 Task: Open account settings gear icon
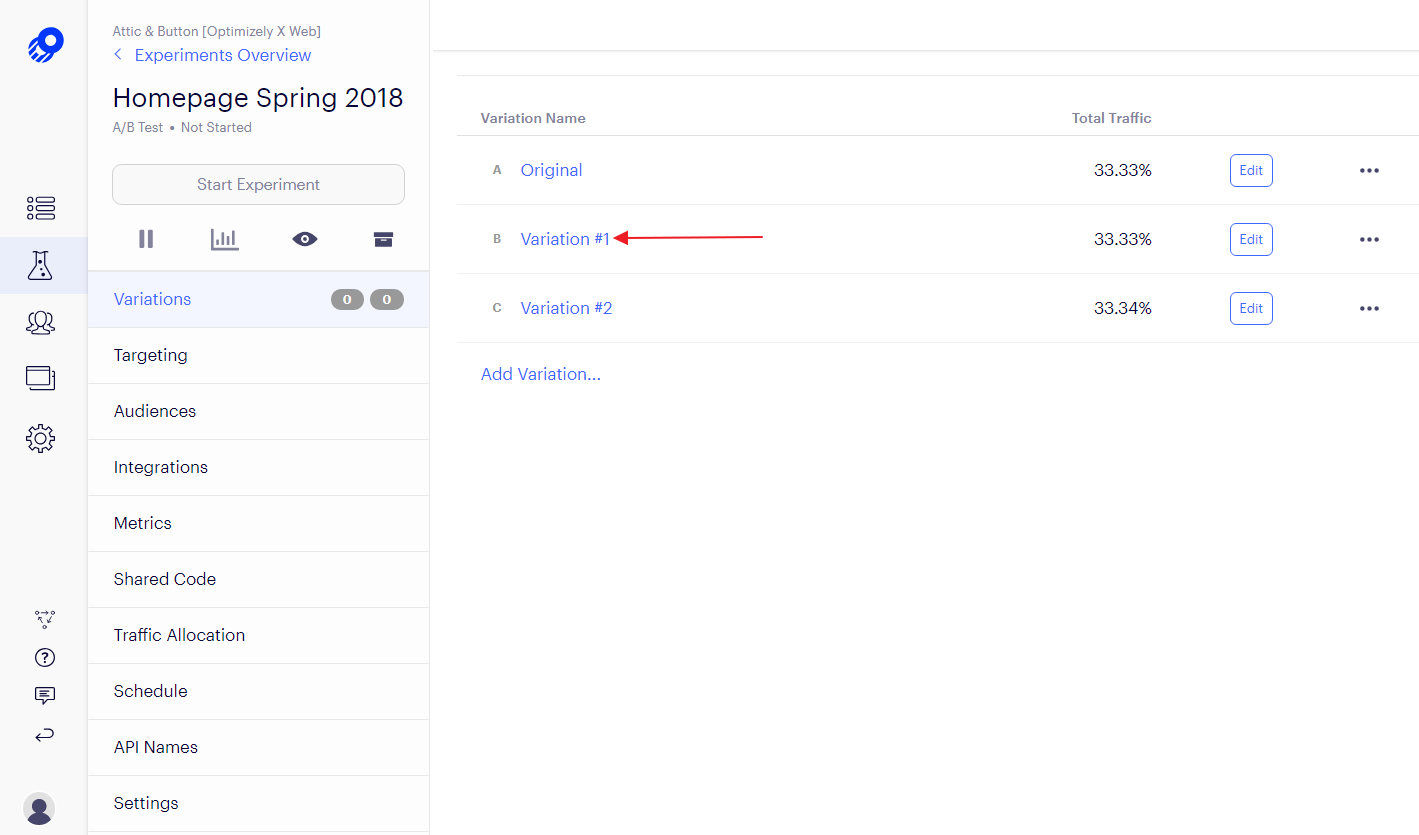coord(41,438)
